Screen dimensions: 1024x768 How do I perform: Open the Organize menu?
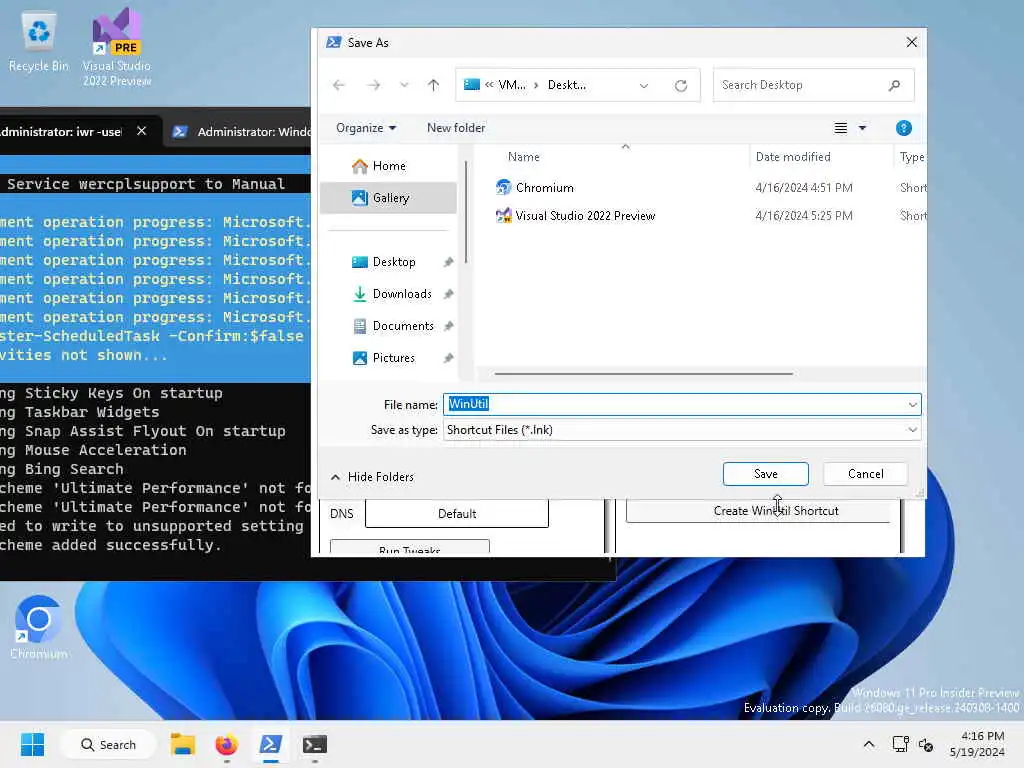tap(365, 128)
